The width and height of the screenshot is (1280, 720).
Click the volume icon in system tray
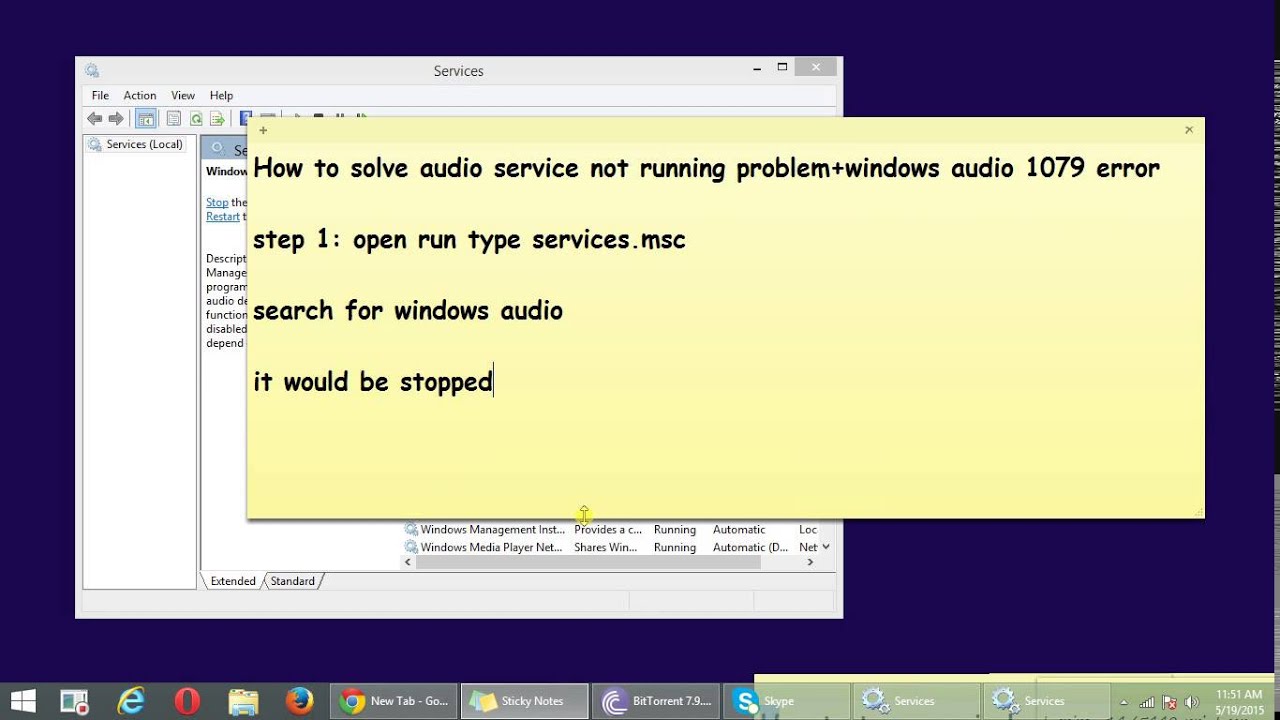coord(1192,702)
